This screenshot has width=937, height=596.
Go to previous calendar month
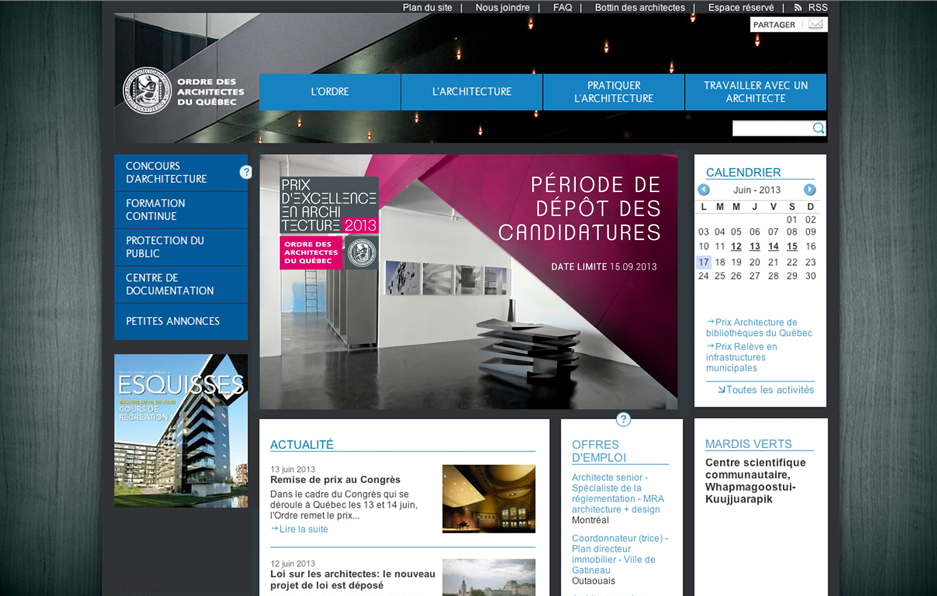pos(703,190)
